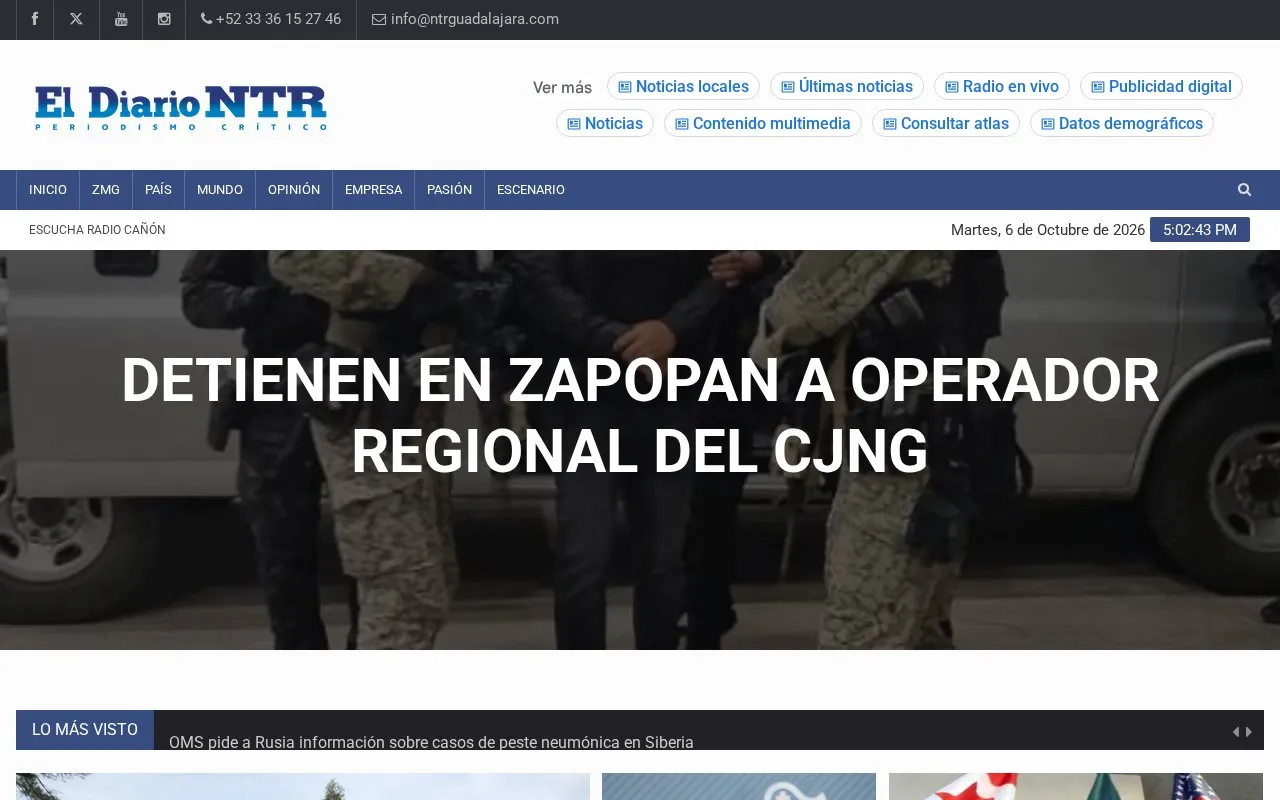Open the Últimas noticias tag link
Viewport: 1280px width, 800px height.
point(847,86)
